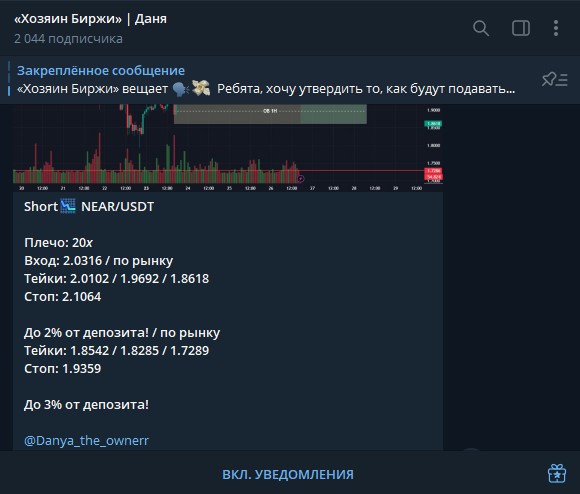Click the Стоп: 2.1064 line
The image size is (580, 494).
63,297
